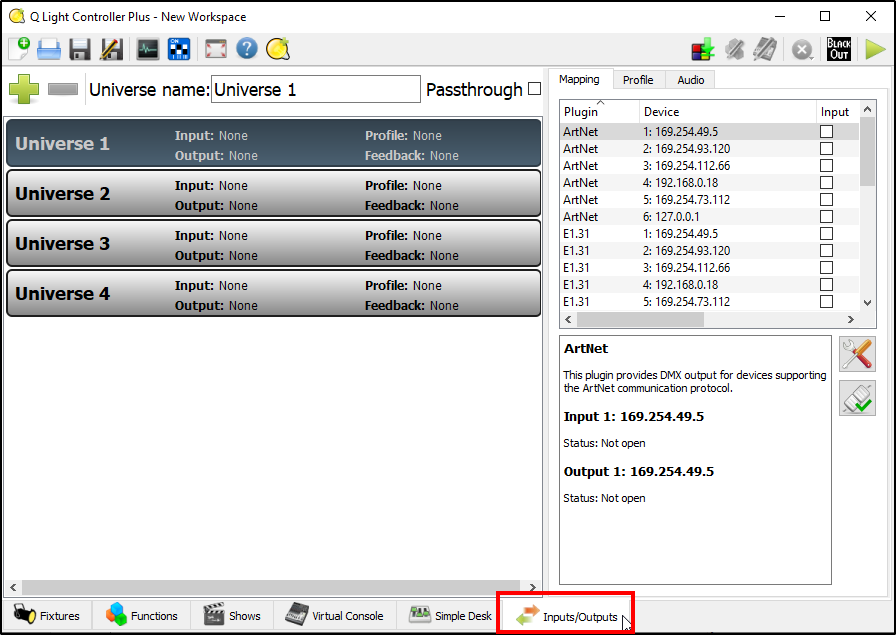Click the plugin list scroll up arrow
Screen dimensions: 896x635
(x=867, y=109)
